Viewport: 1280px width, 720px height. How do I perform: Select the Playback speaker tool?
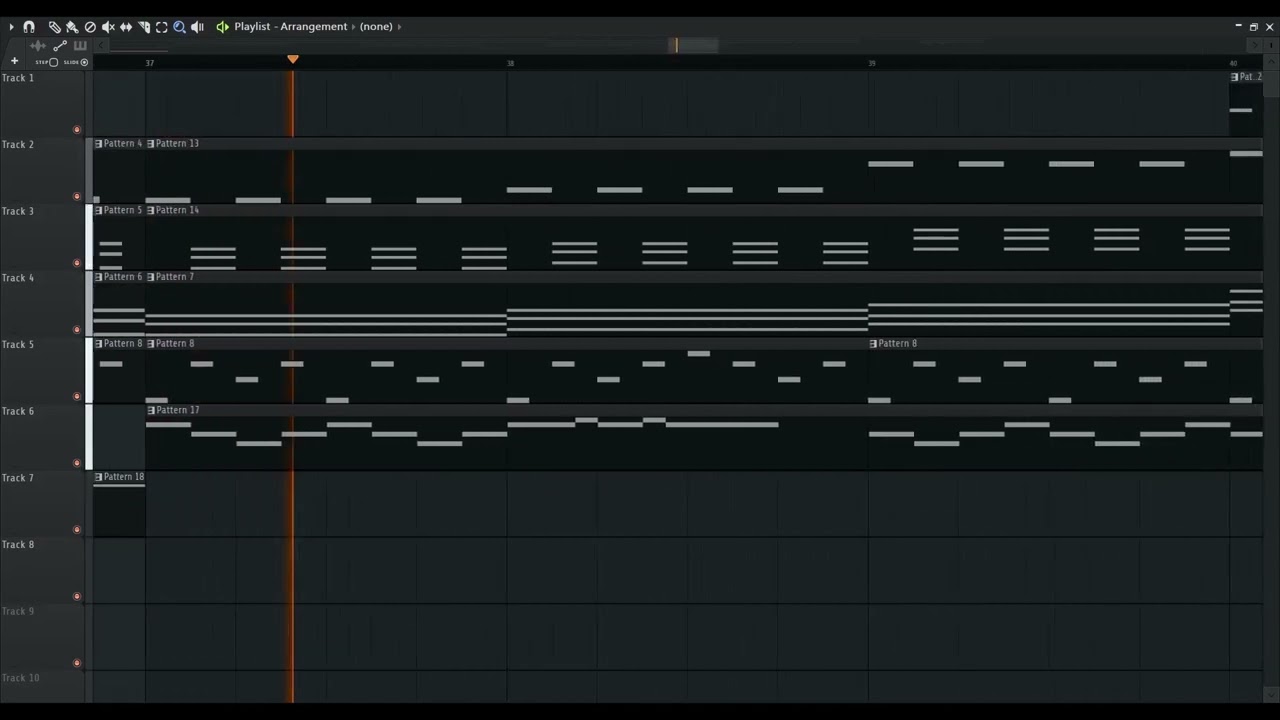pyautogui.click(x=197, y=27)
